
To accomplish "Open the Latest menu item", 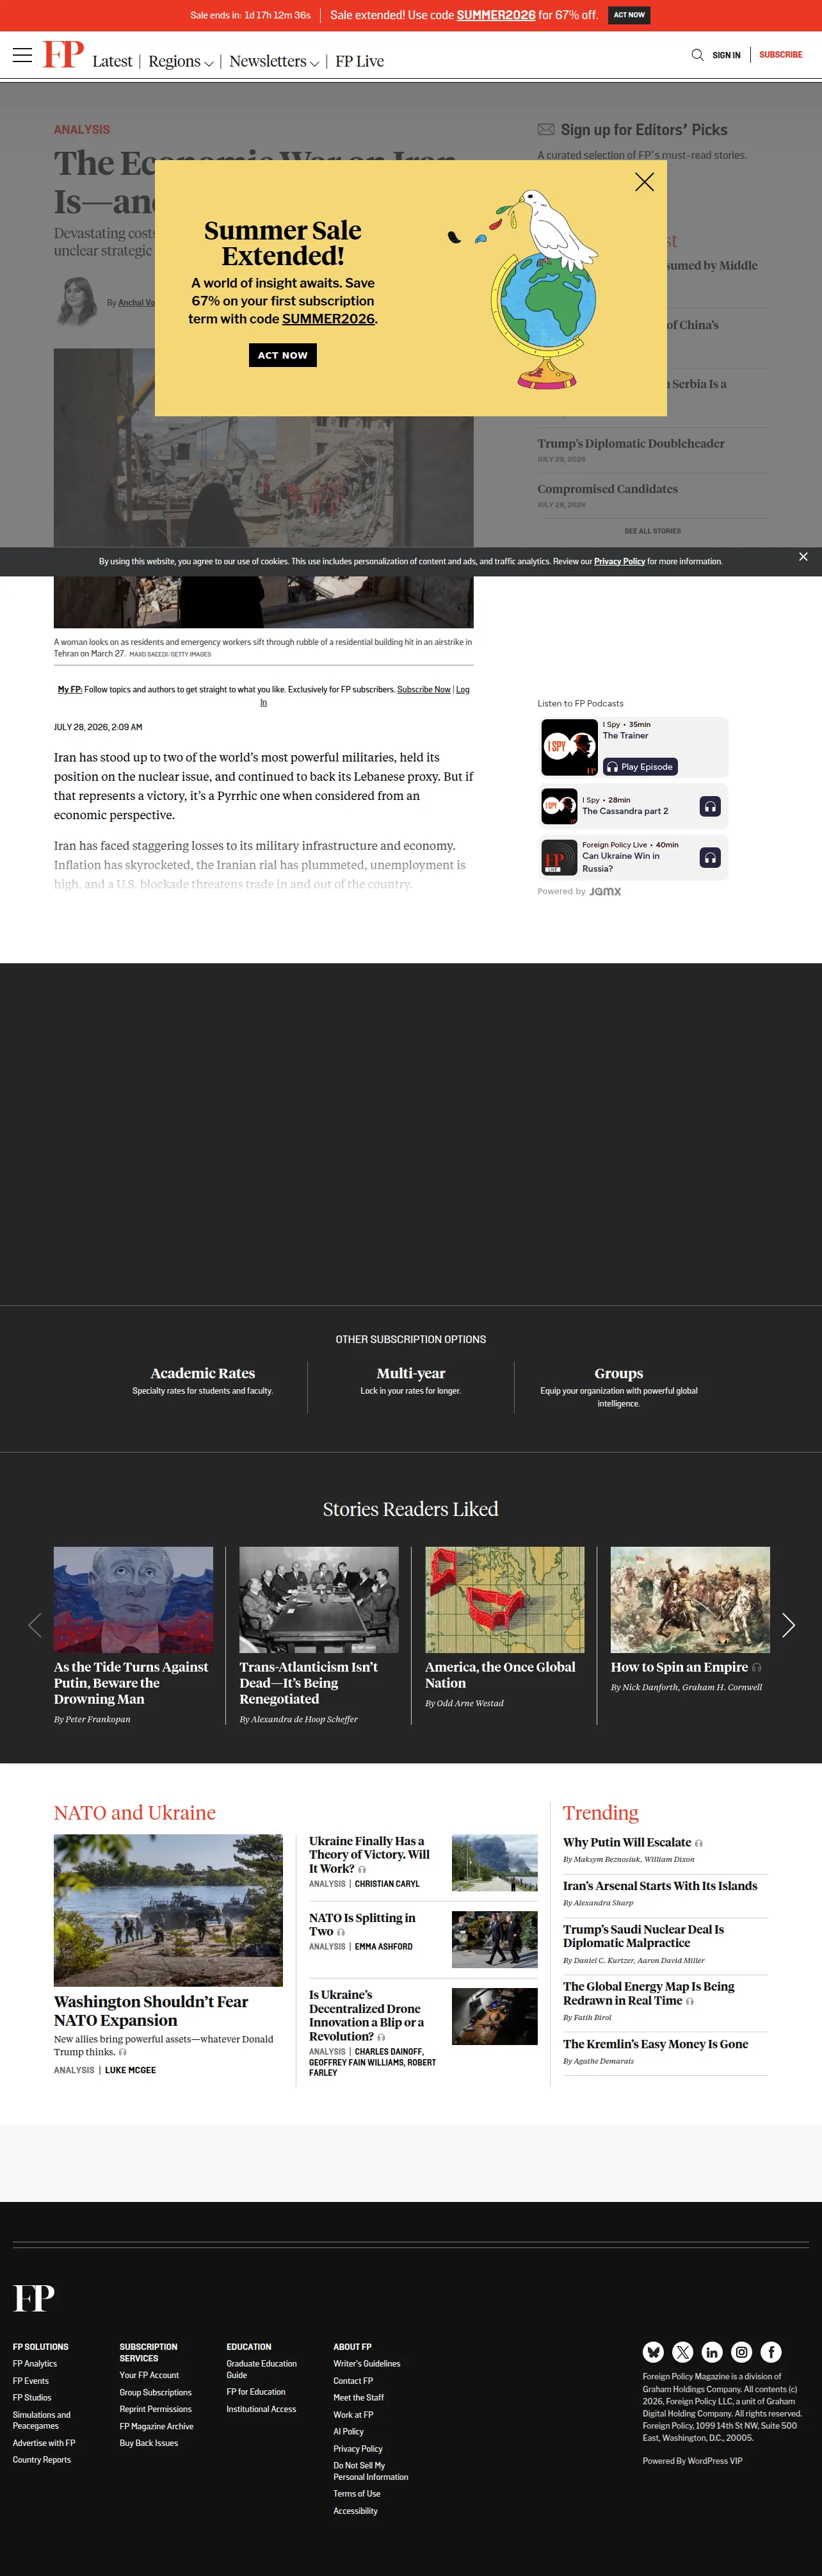I will click(x=112, y=61).
